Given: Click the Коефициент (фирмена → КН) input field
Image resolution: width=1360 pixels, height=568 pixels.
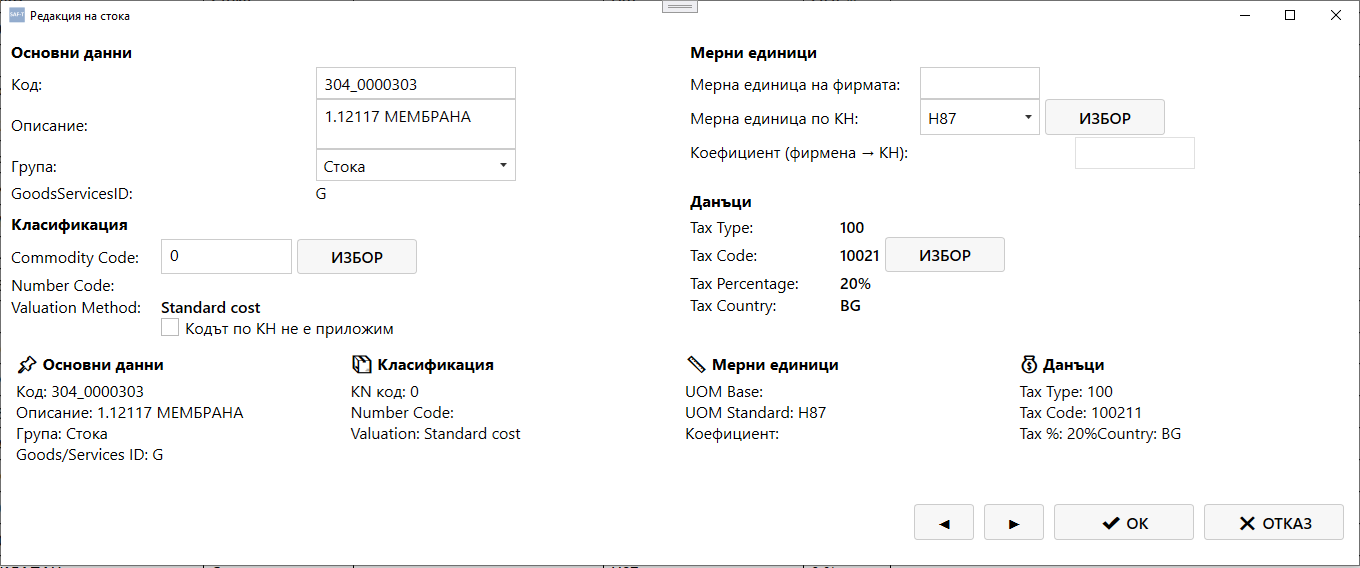Looking at the screenshot, I should (1135, 153).
